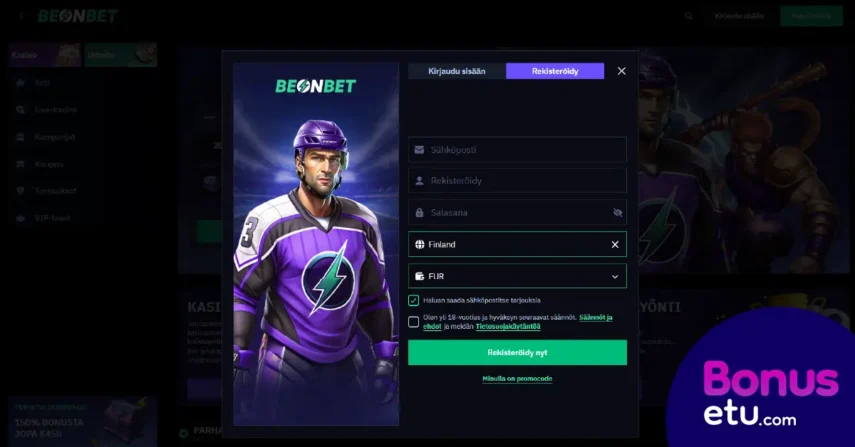Click the globe icon beside Finland

[x=419, y=244]
